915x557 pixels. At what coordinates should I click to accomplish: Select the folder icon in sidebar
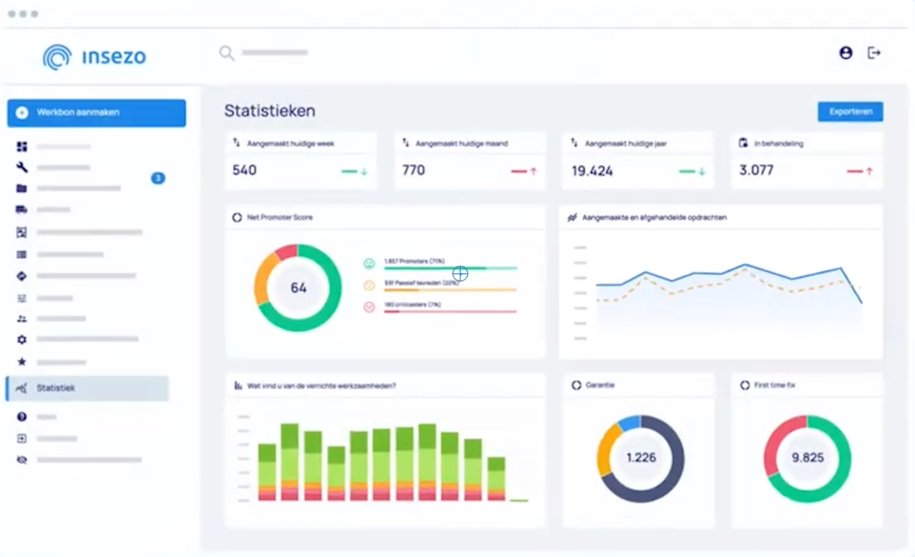pyautogui.click(x=22, y=188)
